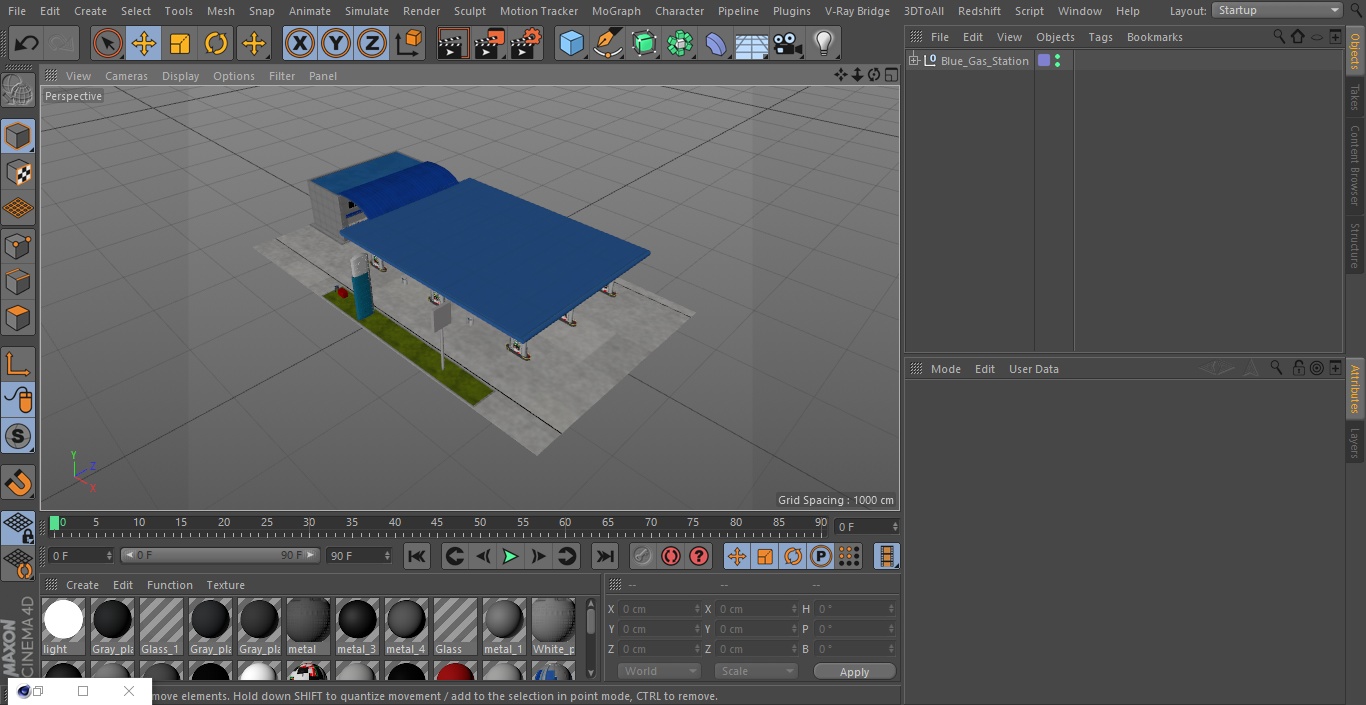Enable the Axis mode tool

18,364
